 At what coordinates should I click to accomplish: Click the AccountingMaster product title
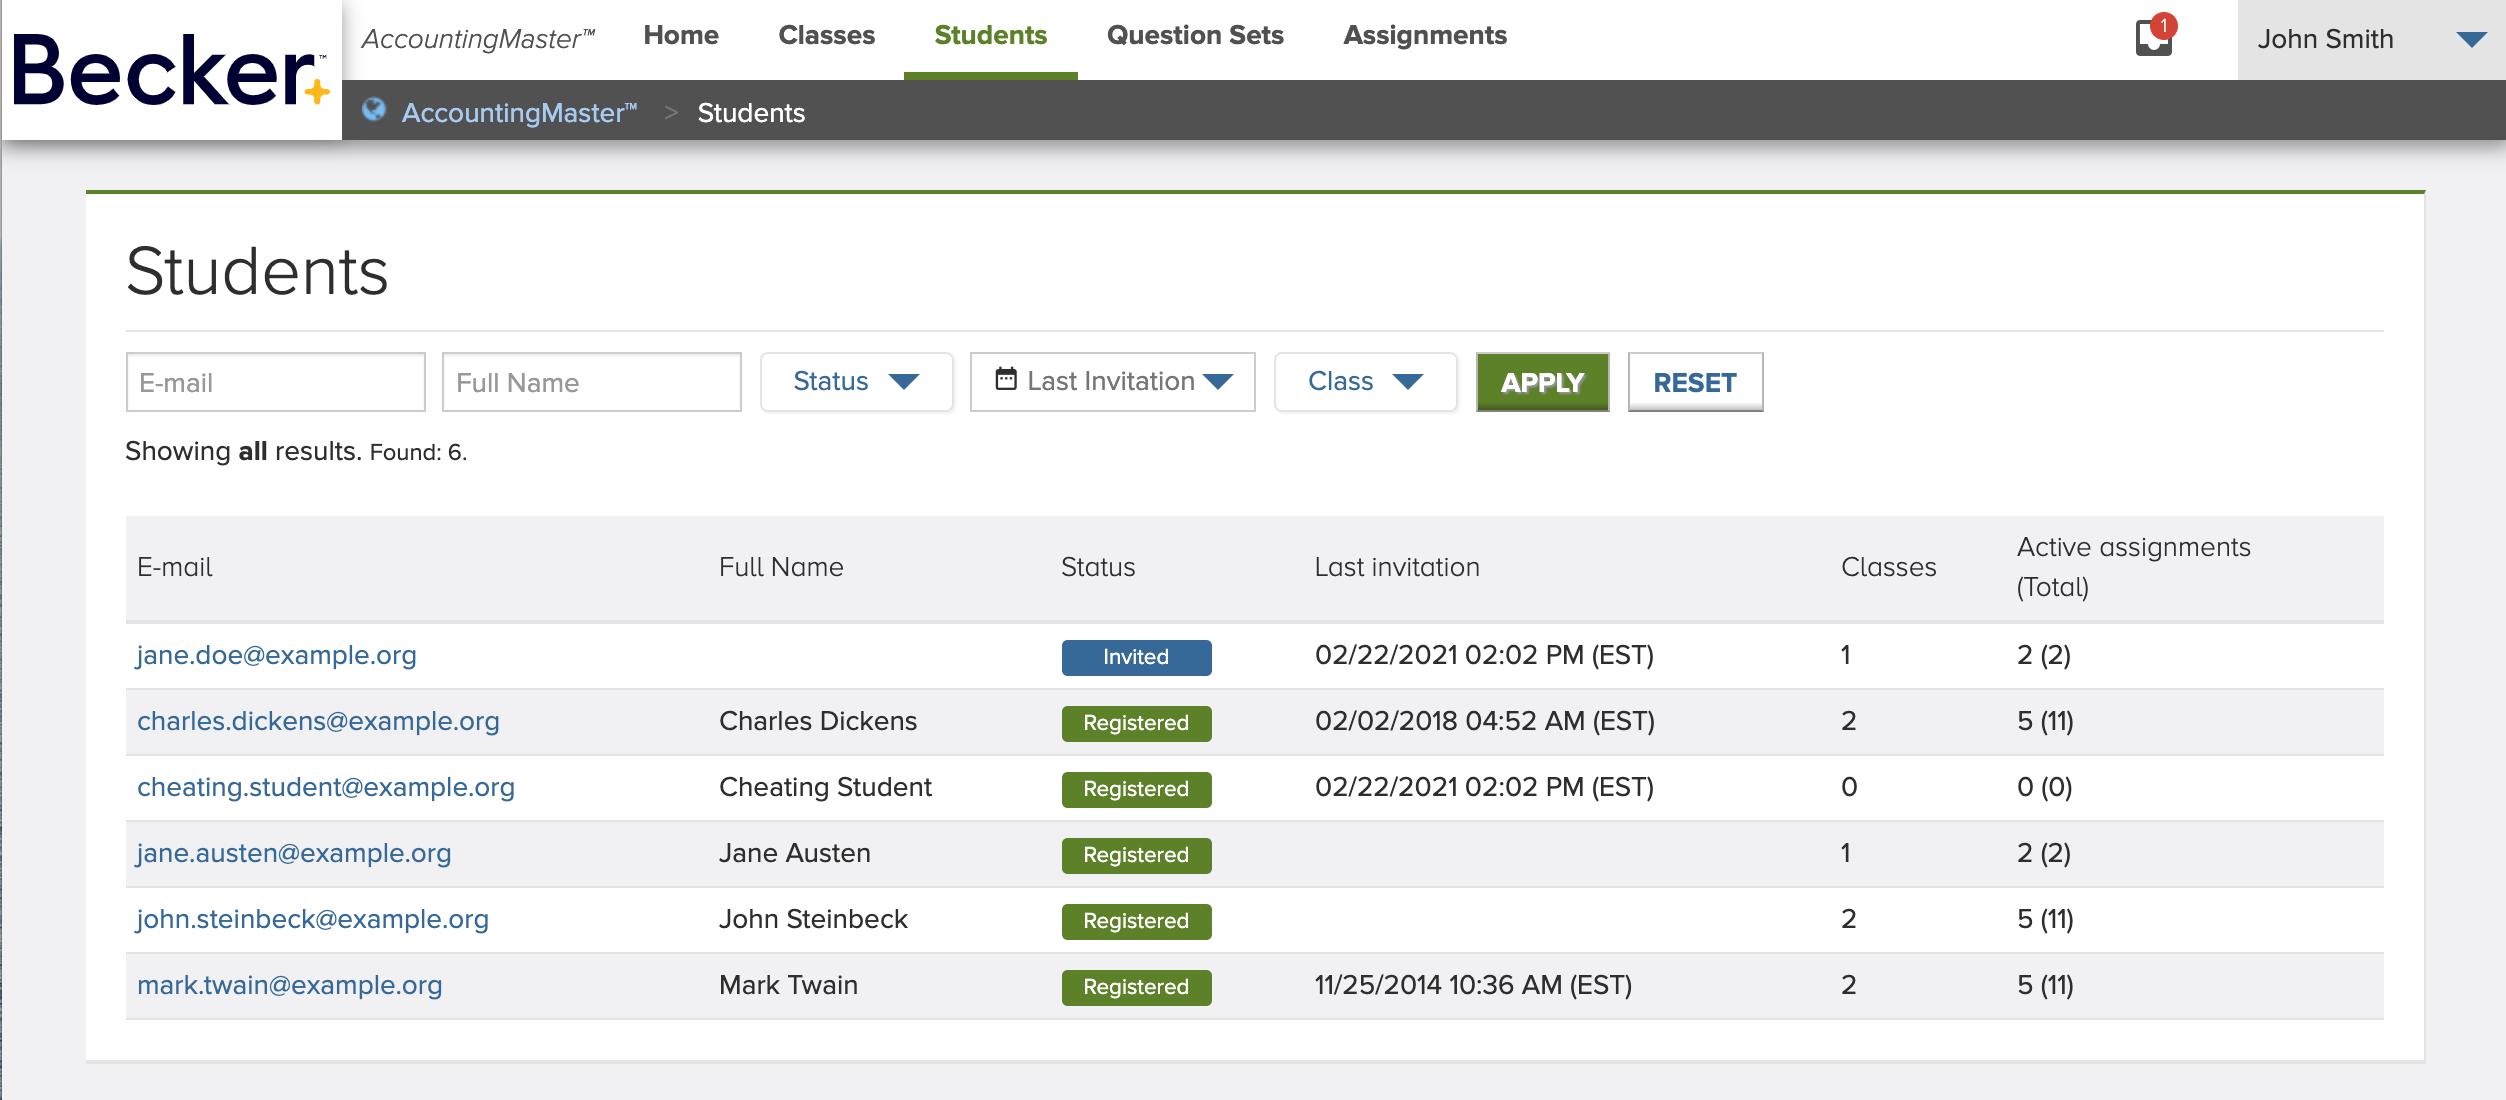(478, 38)
